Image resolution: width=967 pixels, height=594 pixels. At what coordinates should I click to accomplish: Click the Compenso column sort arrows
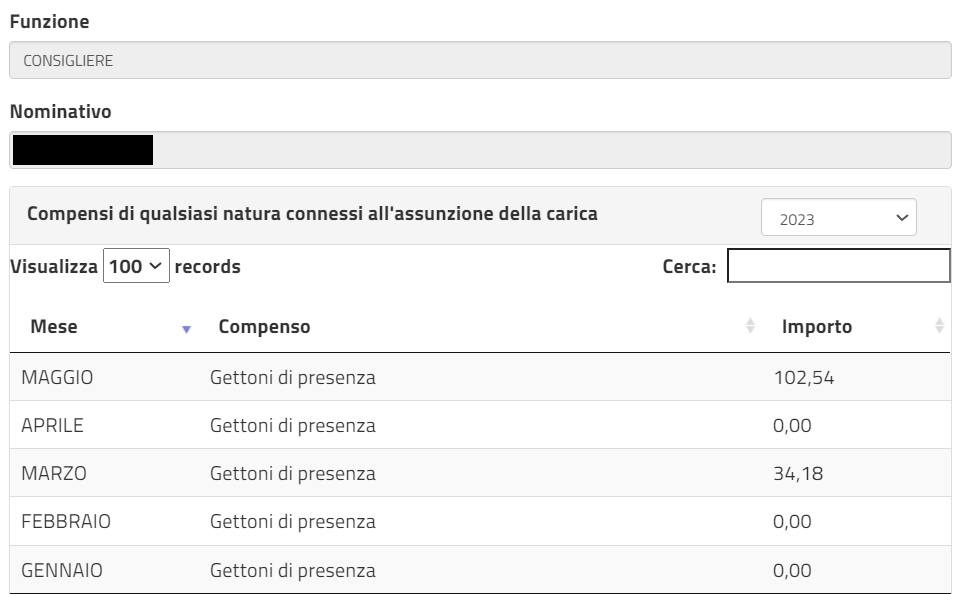pos(750,326)
